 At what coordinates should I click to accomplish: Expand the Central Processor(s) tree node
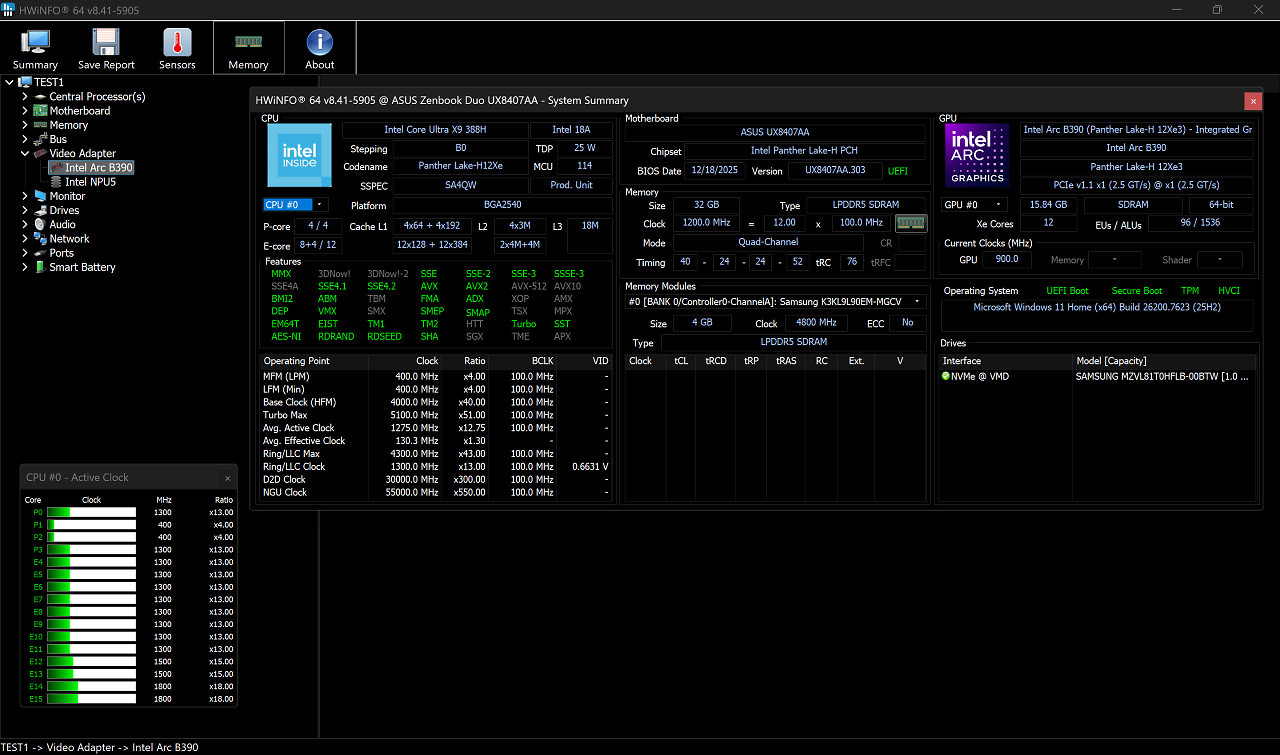click(25, 97)
